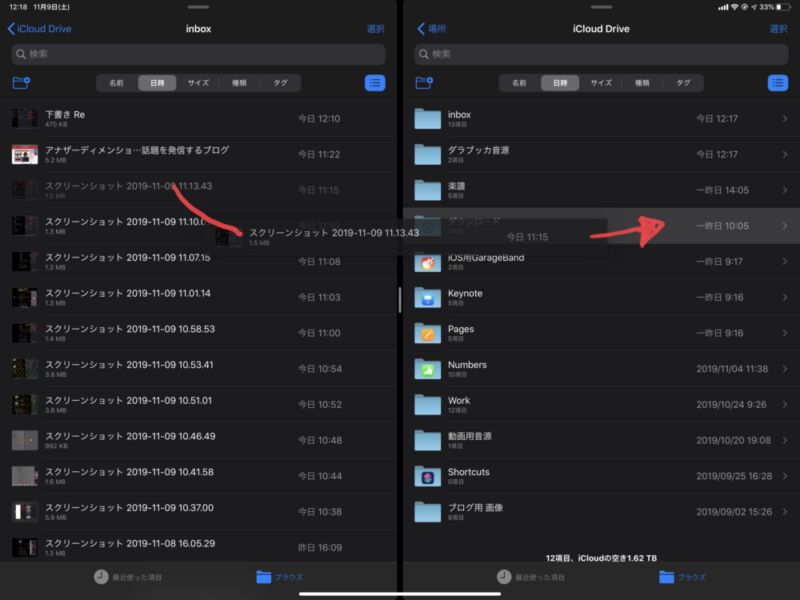Expand ダラブッカ音源 row chevron
The width and height of the screenshot is (800, 600).
(785, 154)
